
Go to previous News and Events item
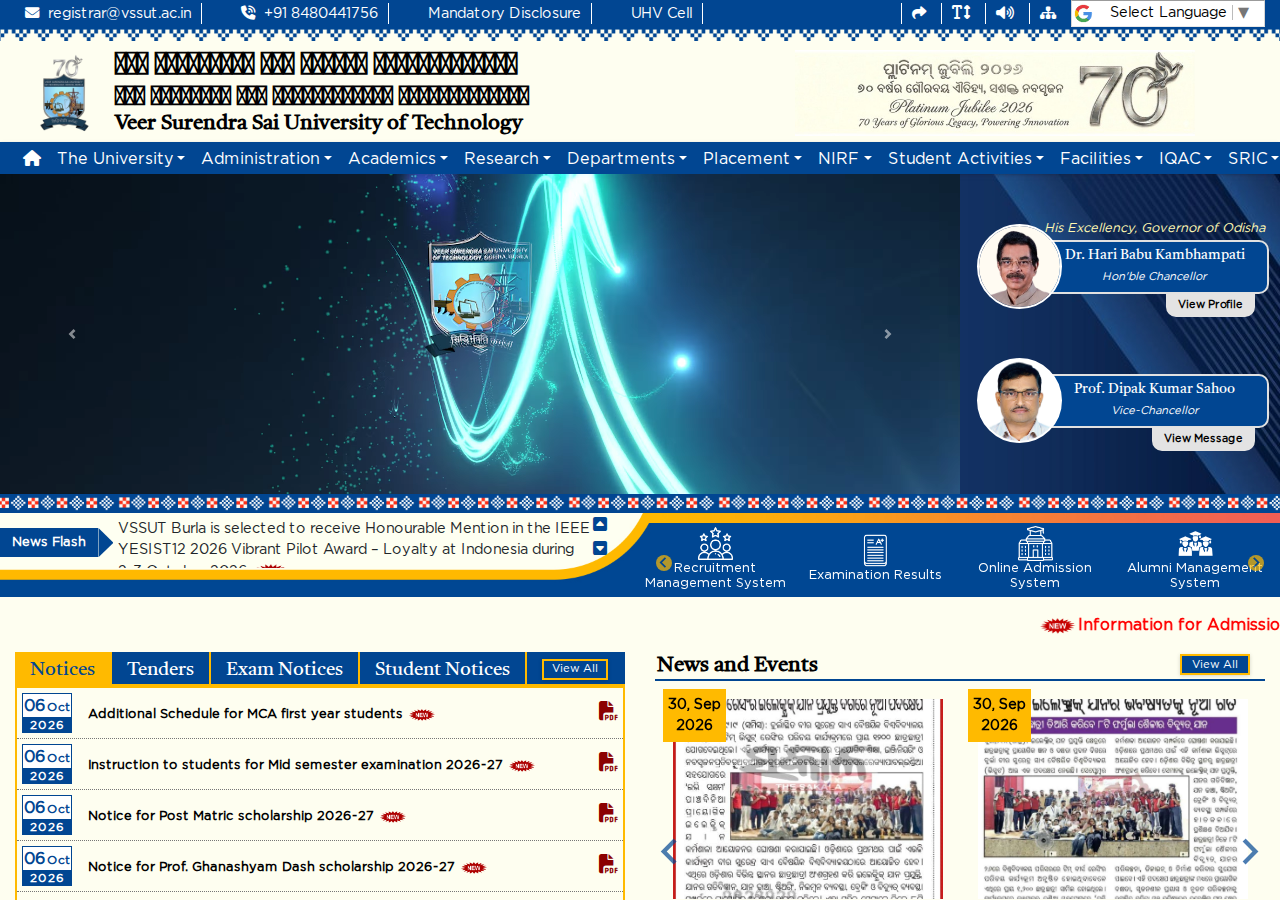tap(668, 852)
